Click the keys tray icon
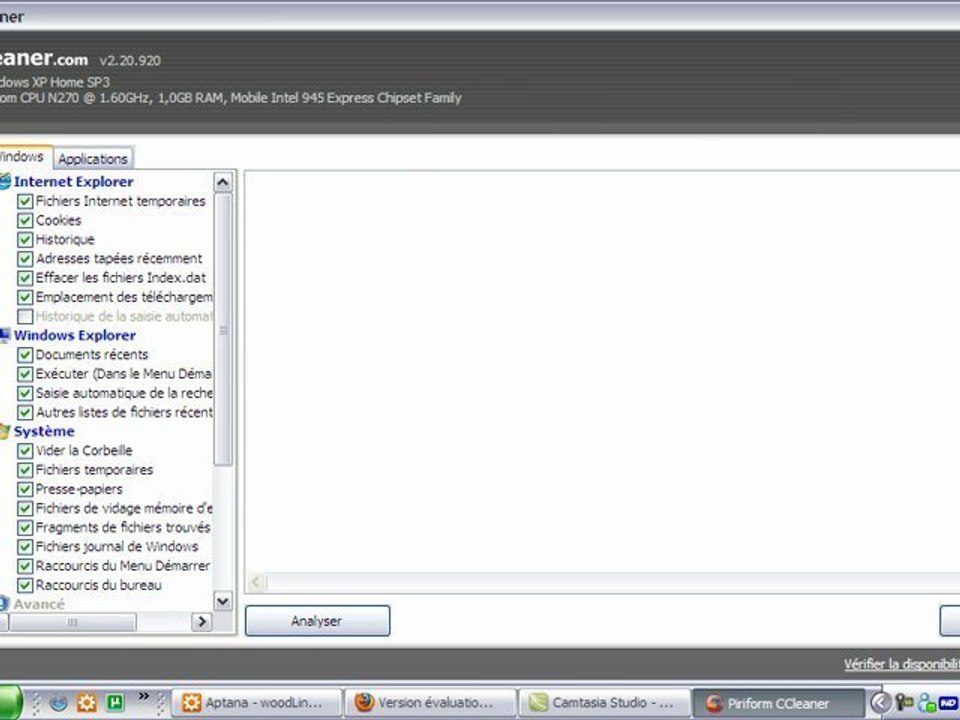 point(904,703)
